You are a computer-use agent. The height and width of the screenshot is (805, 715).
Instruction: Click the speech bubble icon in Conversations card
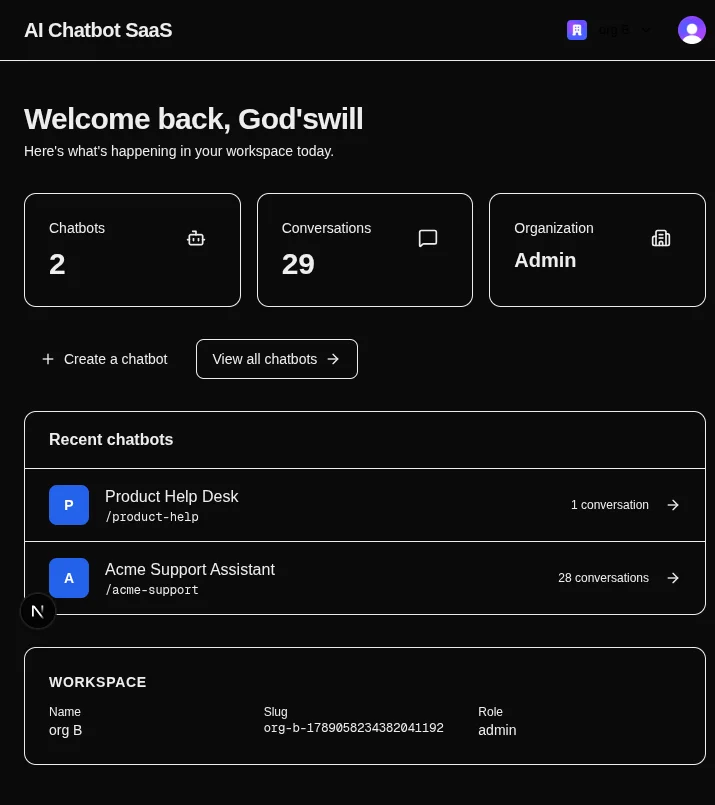[x=428, y=238]
